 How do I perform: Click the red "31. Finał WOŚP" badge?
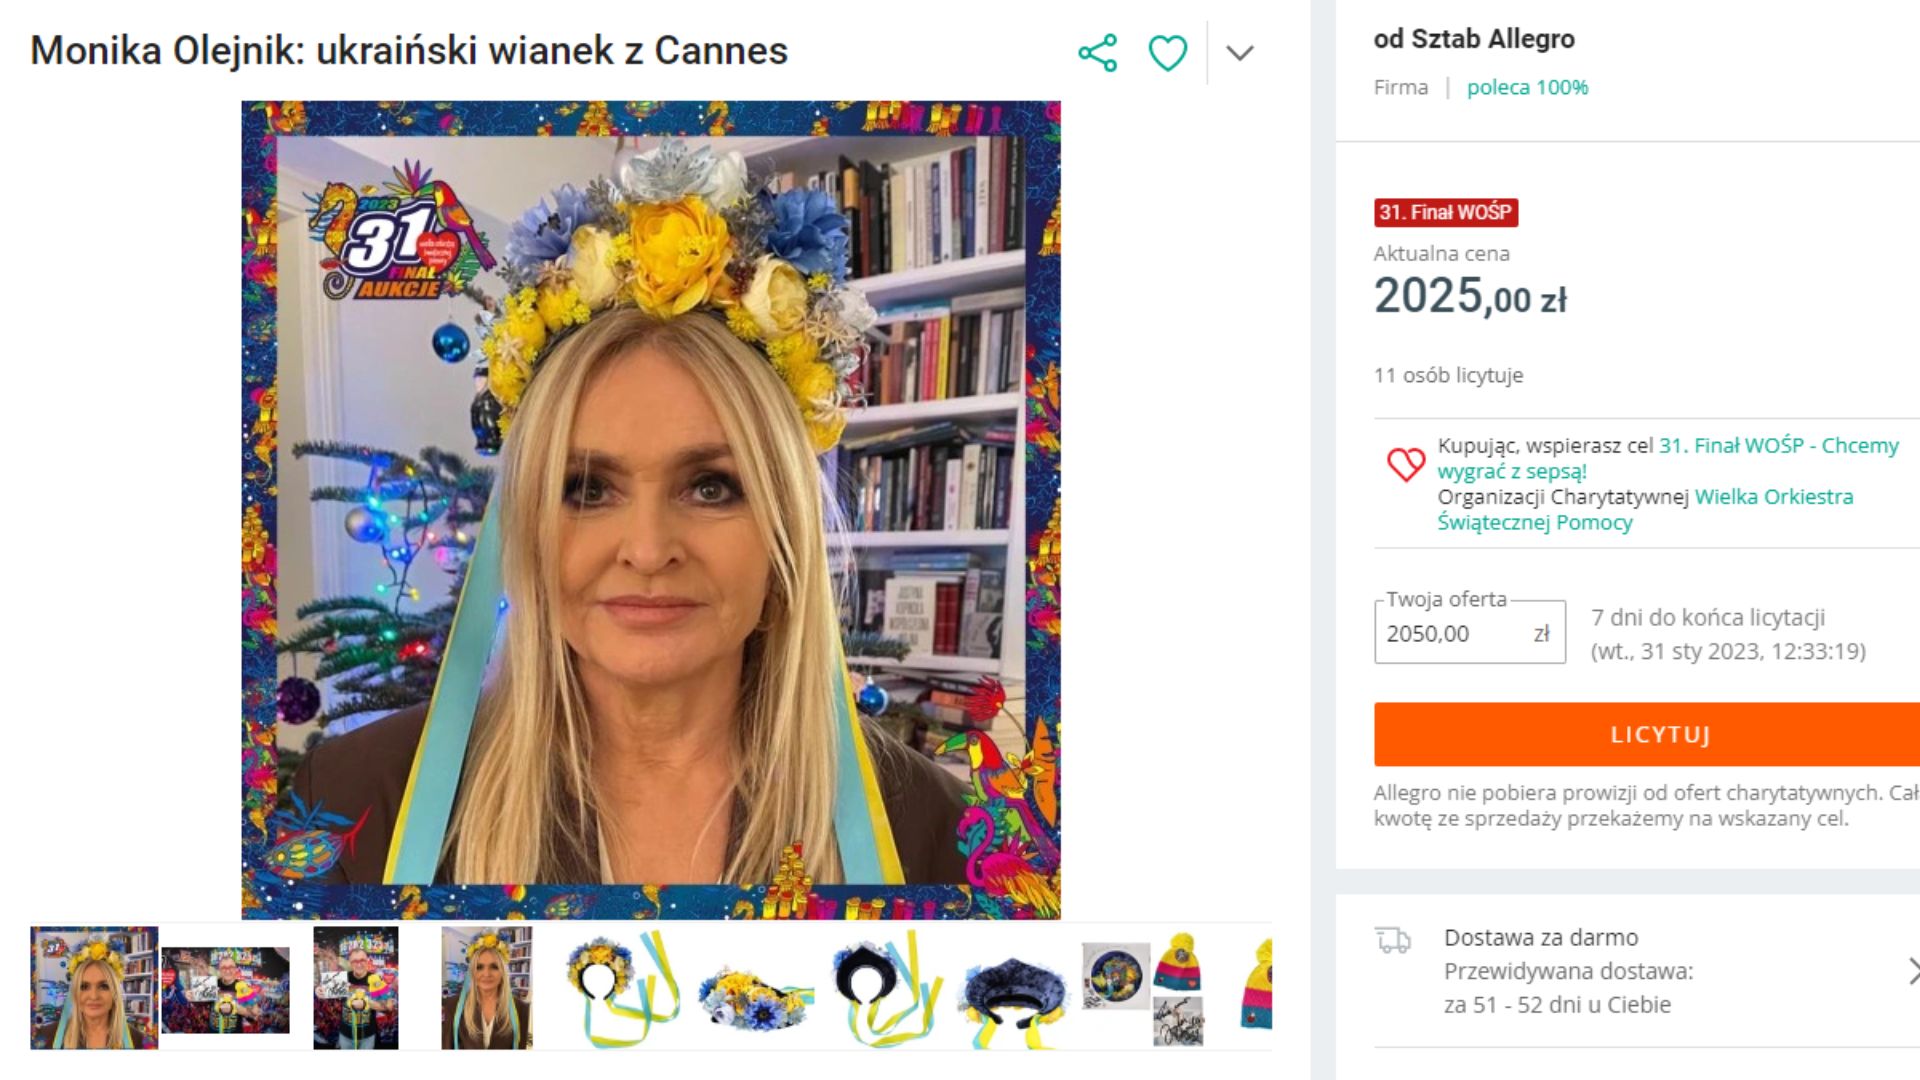(1446, 213)
